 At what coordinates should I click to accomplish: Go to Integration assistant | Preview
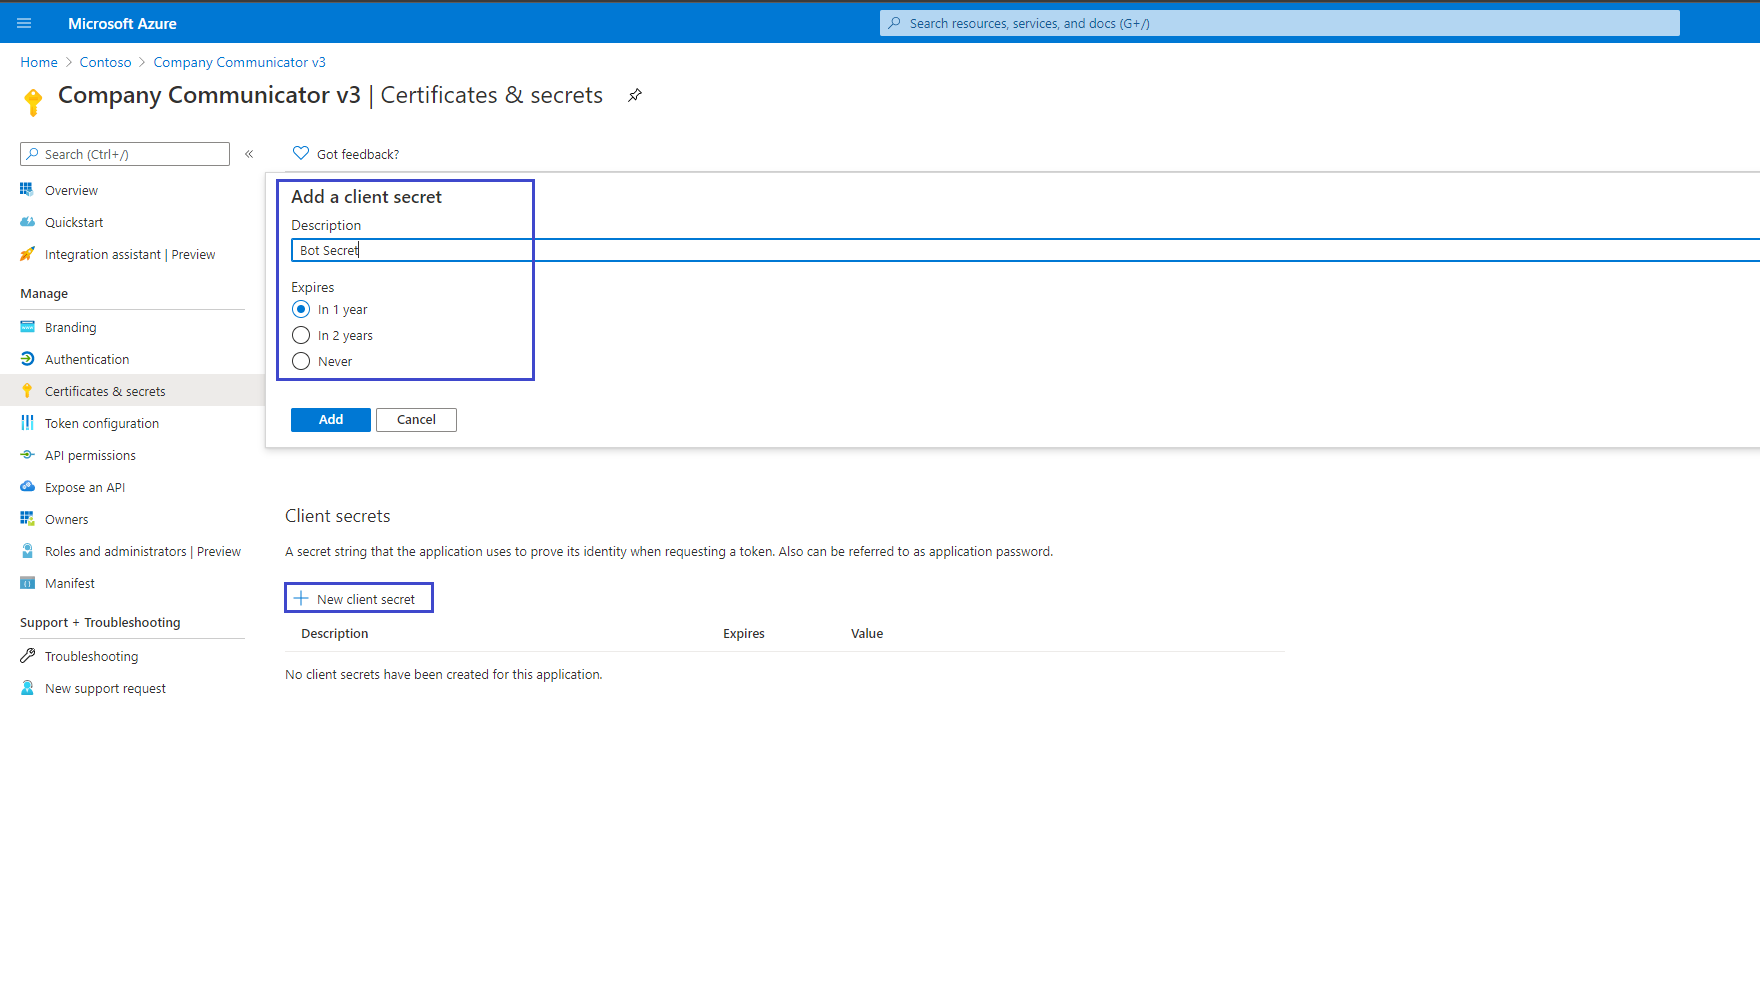click(130, 254)
